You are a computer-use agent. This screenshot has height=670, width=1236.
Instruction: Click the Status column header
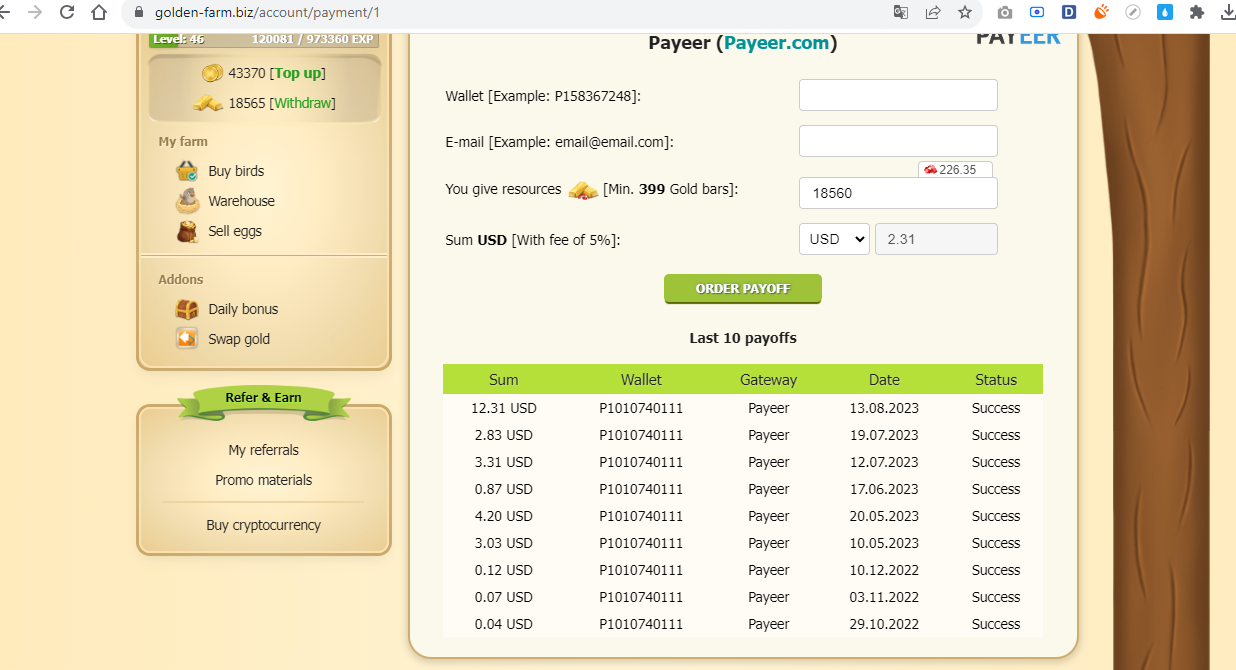[x=996, y=379]
